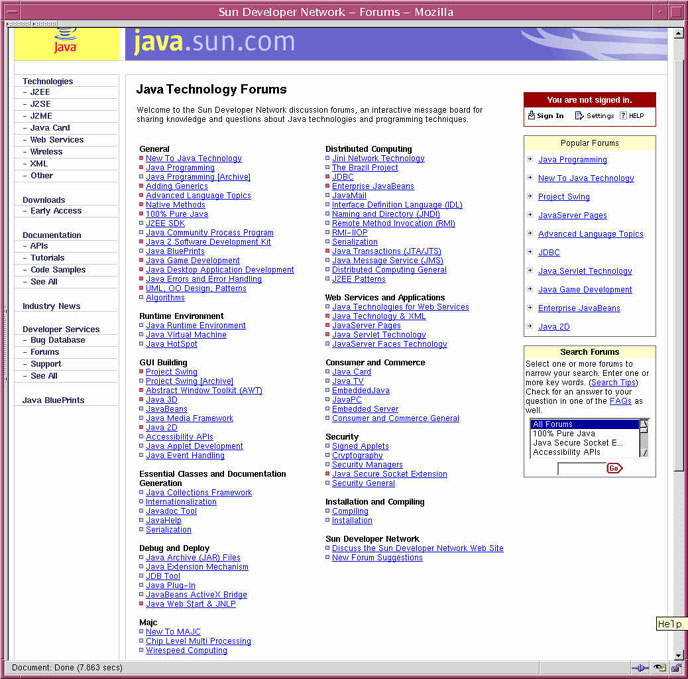The height and width of the screenshot is (679, 688).
Task: Open Tutorials under Documentation
Action: [47, 258]
